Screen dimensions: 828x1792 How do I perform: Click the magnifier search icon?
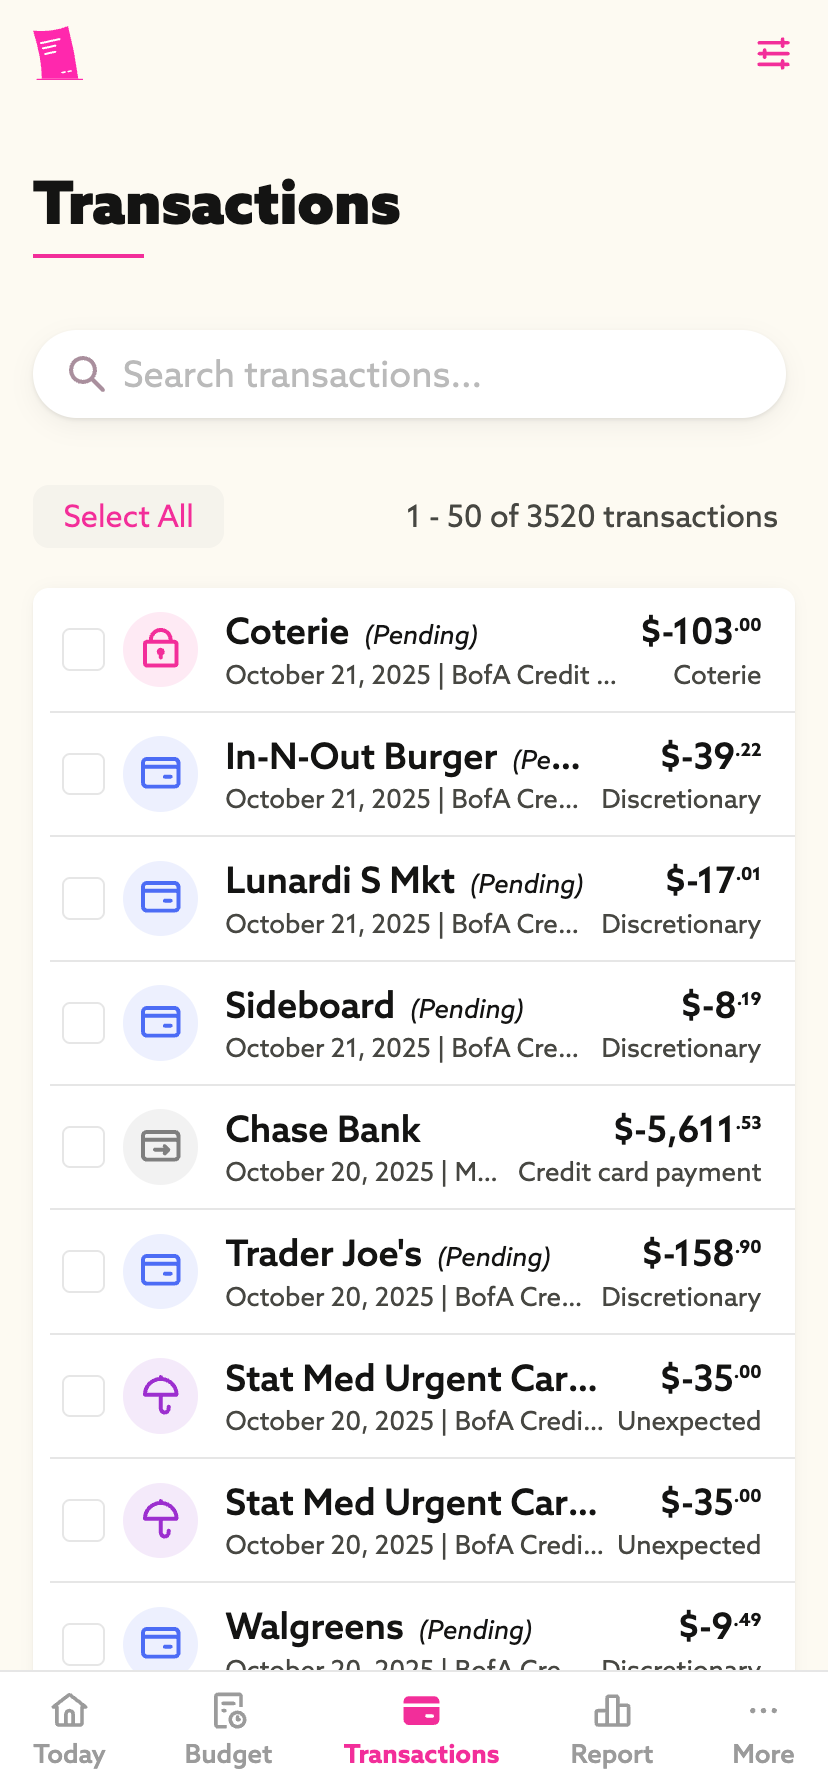pyautogui.click(x=87, y=375)
